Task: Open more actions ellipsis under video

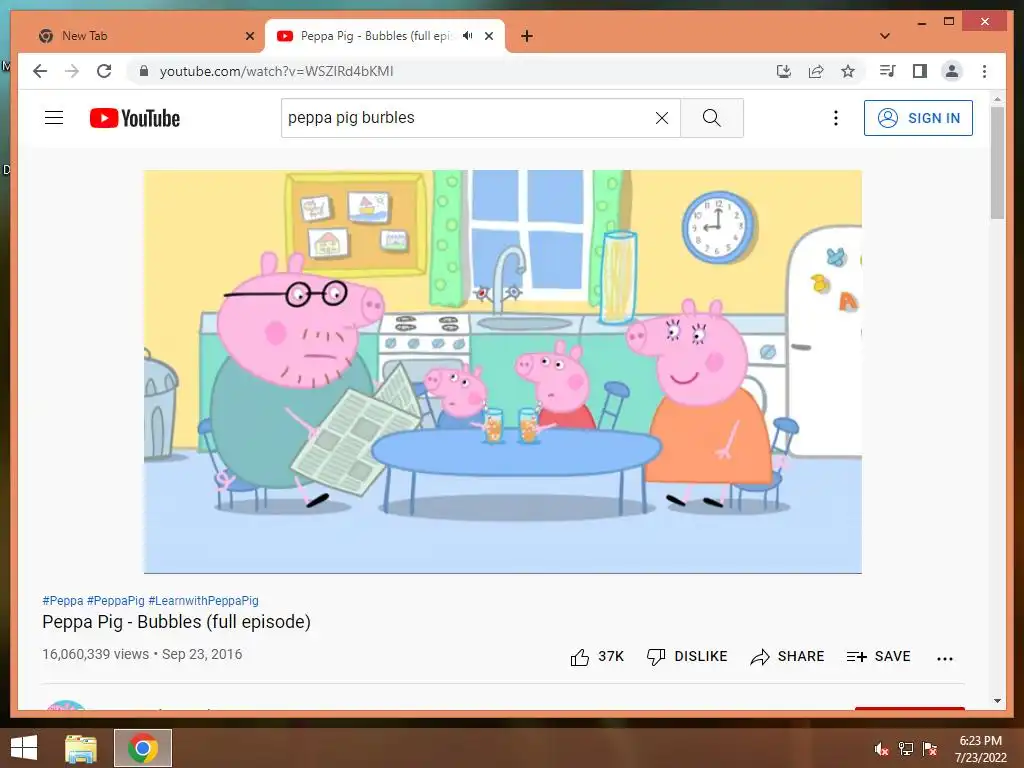Action: [x=944, y=658]
